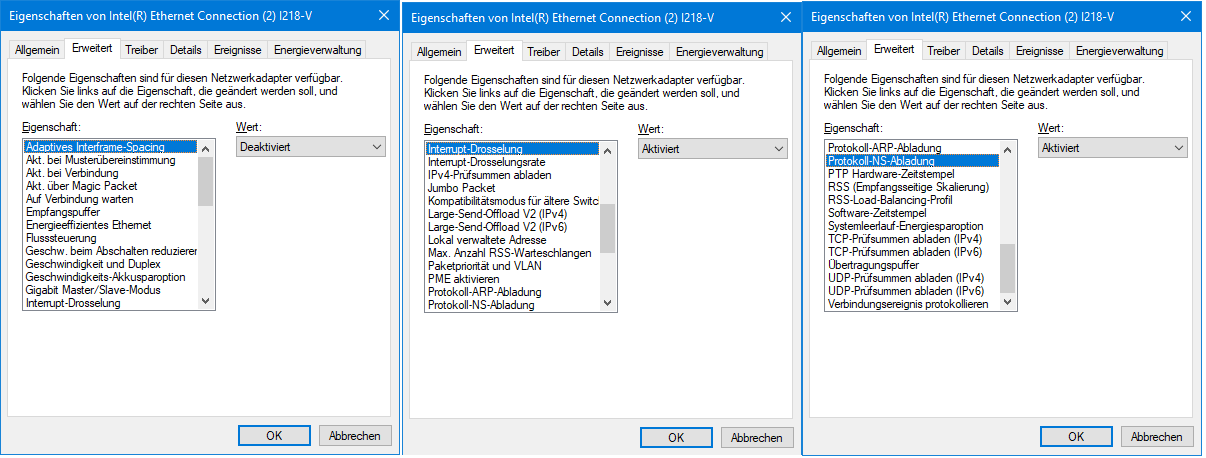Switch to Allgemein tab in left window
Image resolution: width=1206 pixels, height=458 pixels.
(x=38, y=50)
